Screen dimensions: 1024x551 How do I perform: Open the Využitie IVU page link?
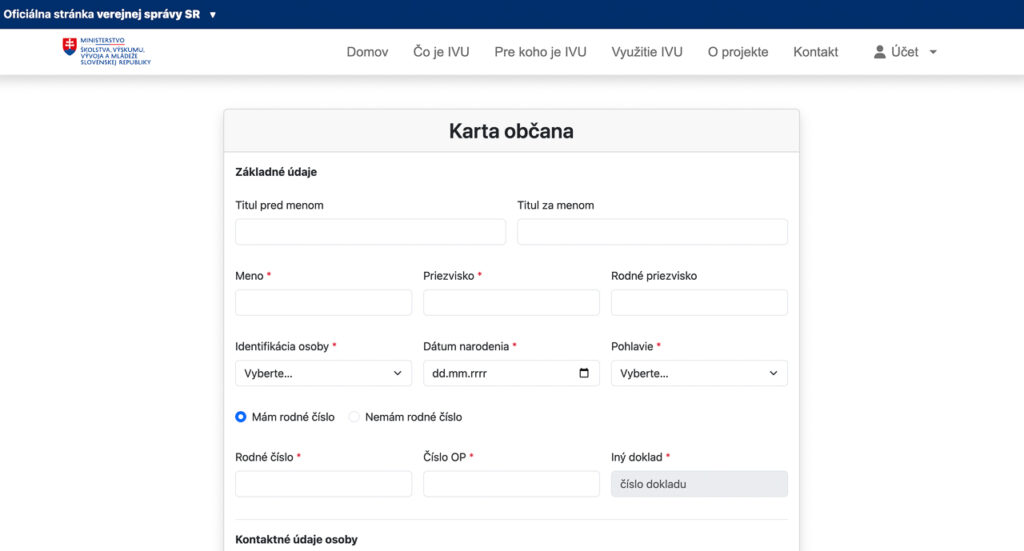647,52
